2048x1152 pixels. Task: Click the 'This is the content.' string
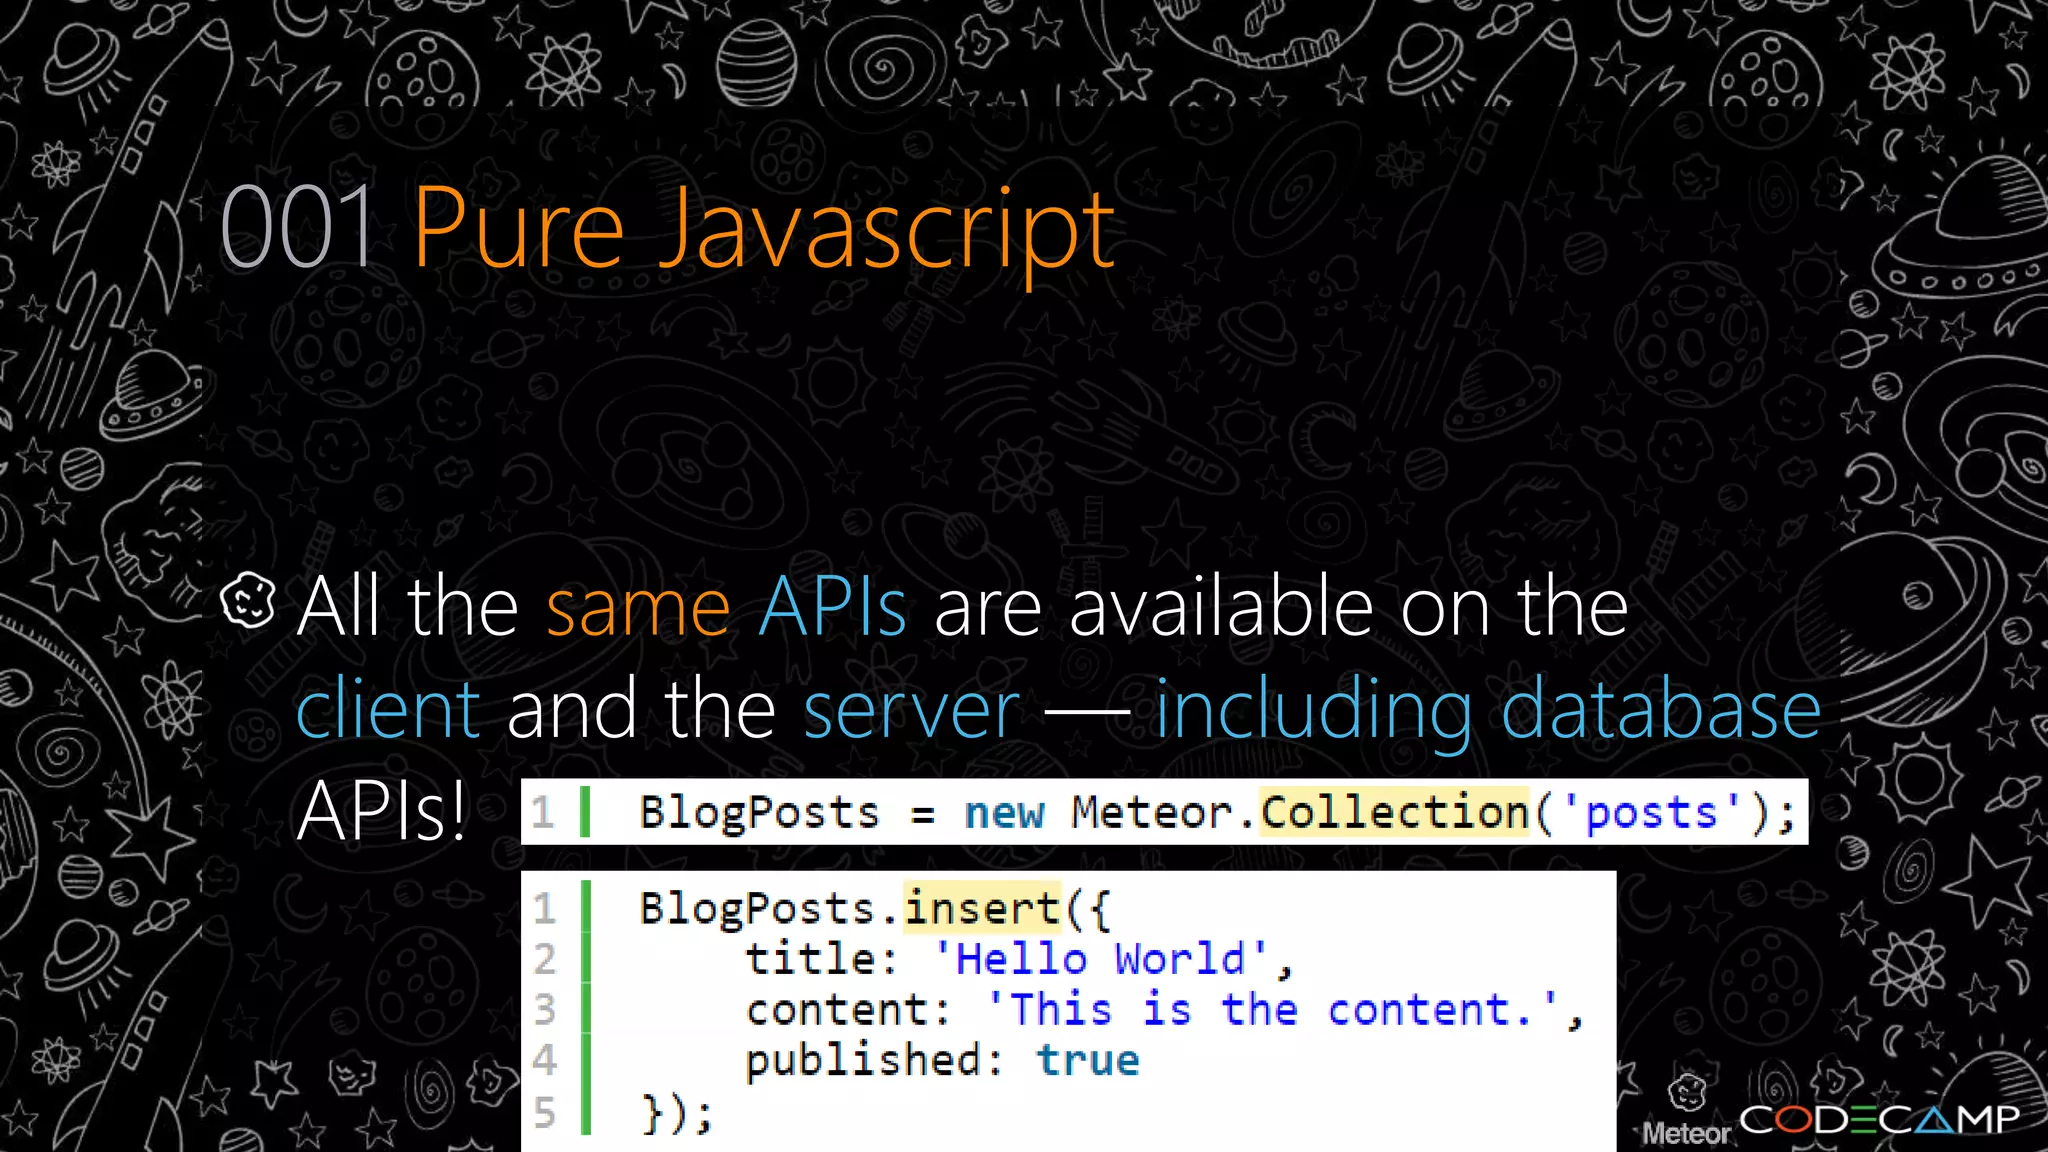pyautogui.click(x=1274, y=1008)
